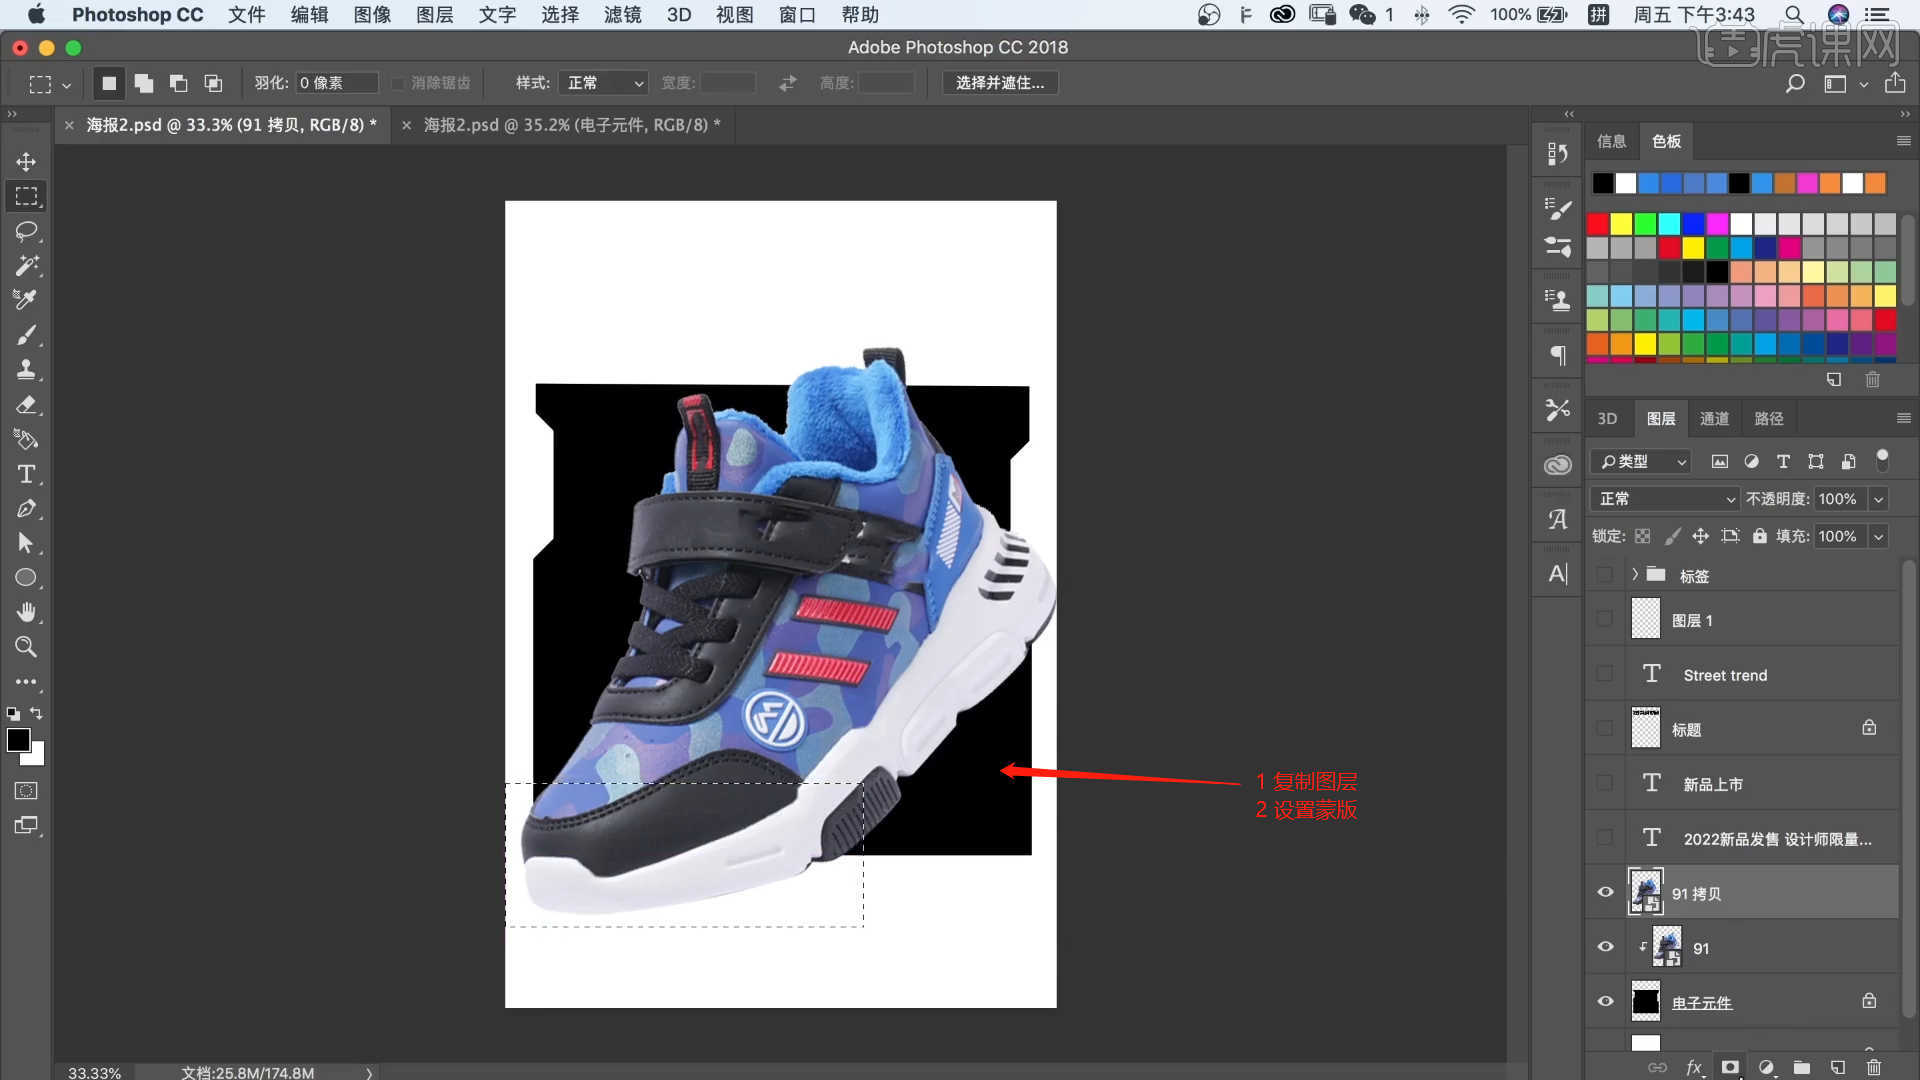The image size is (1920, 1080).
Task: Click Create new layer icon in Layers panel
Action: 1838,1067
